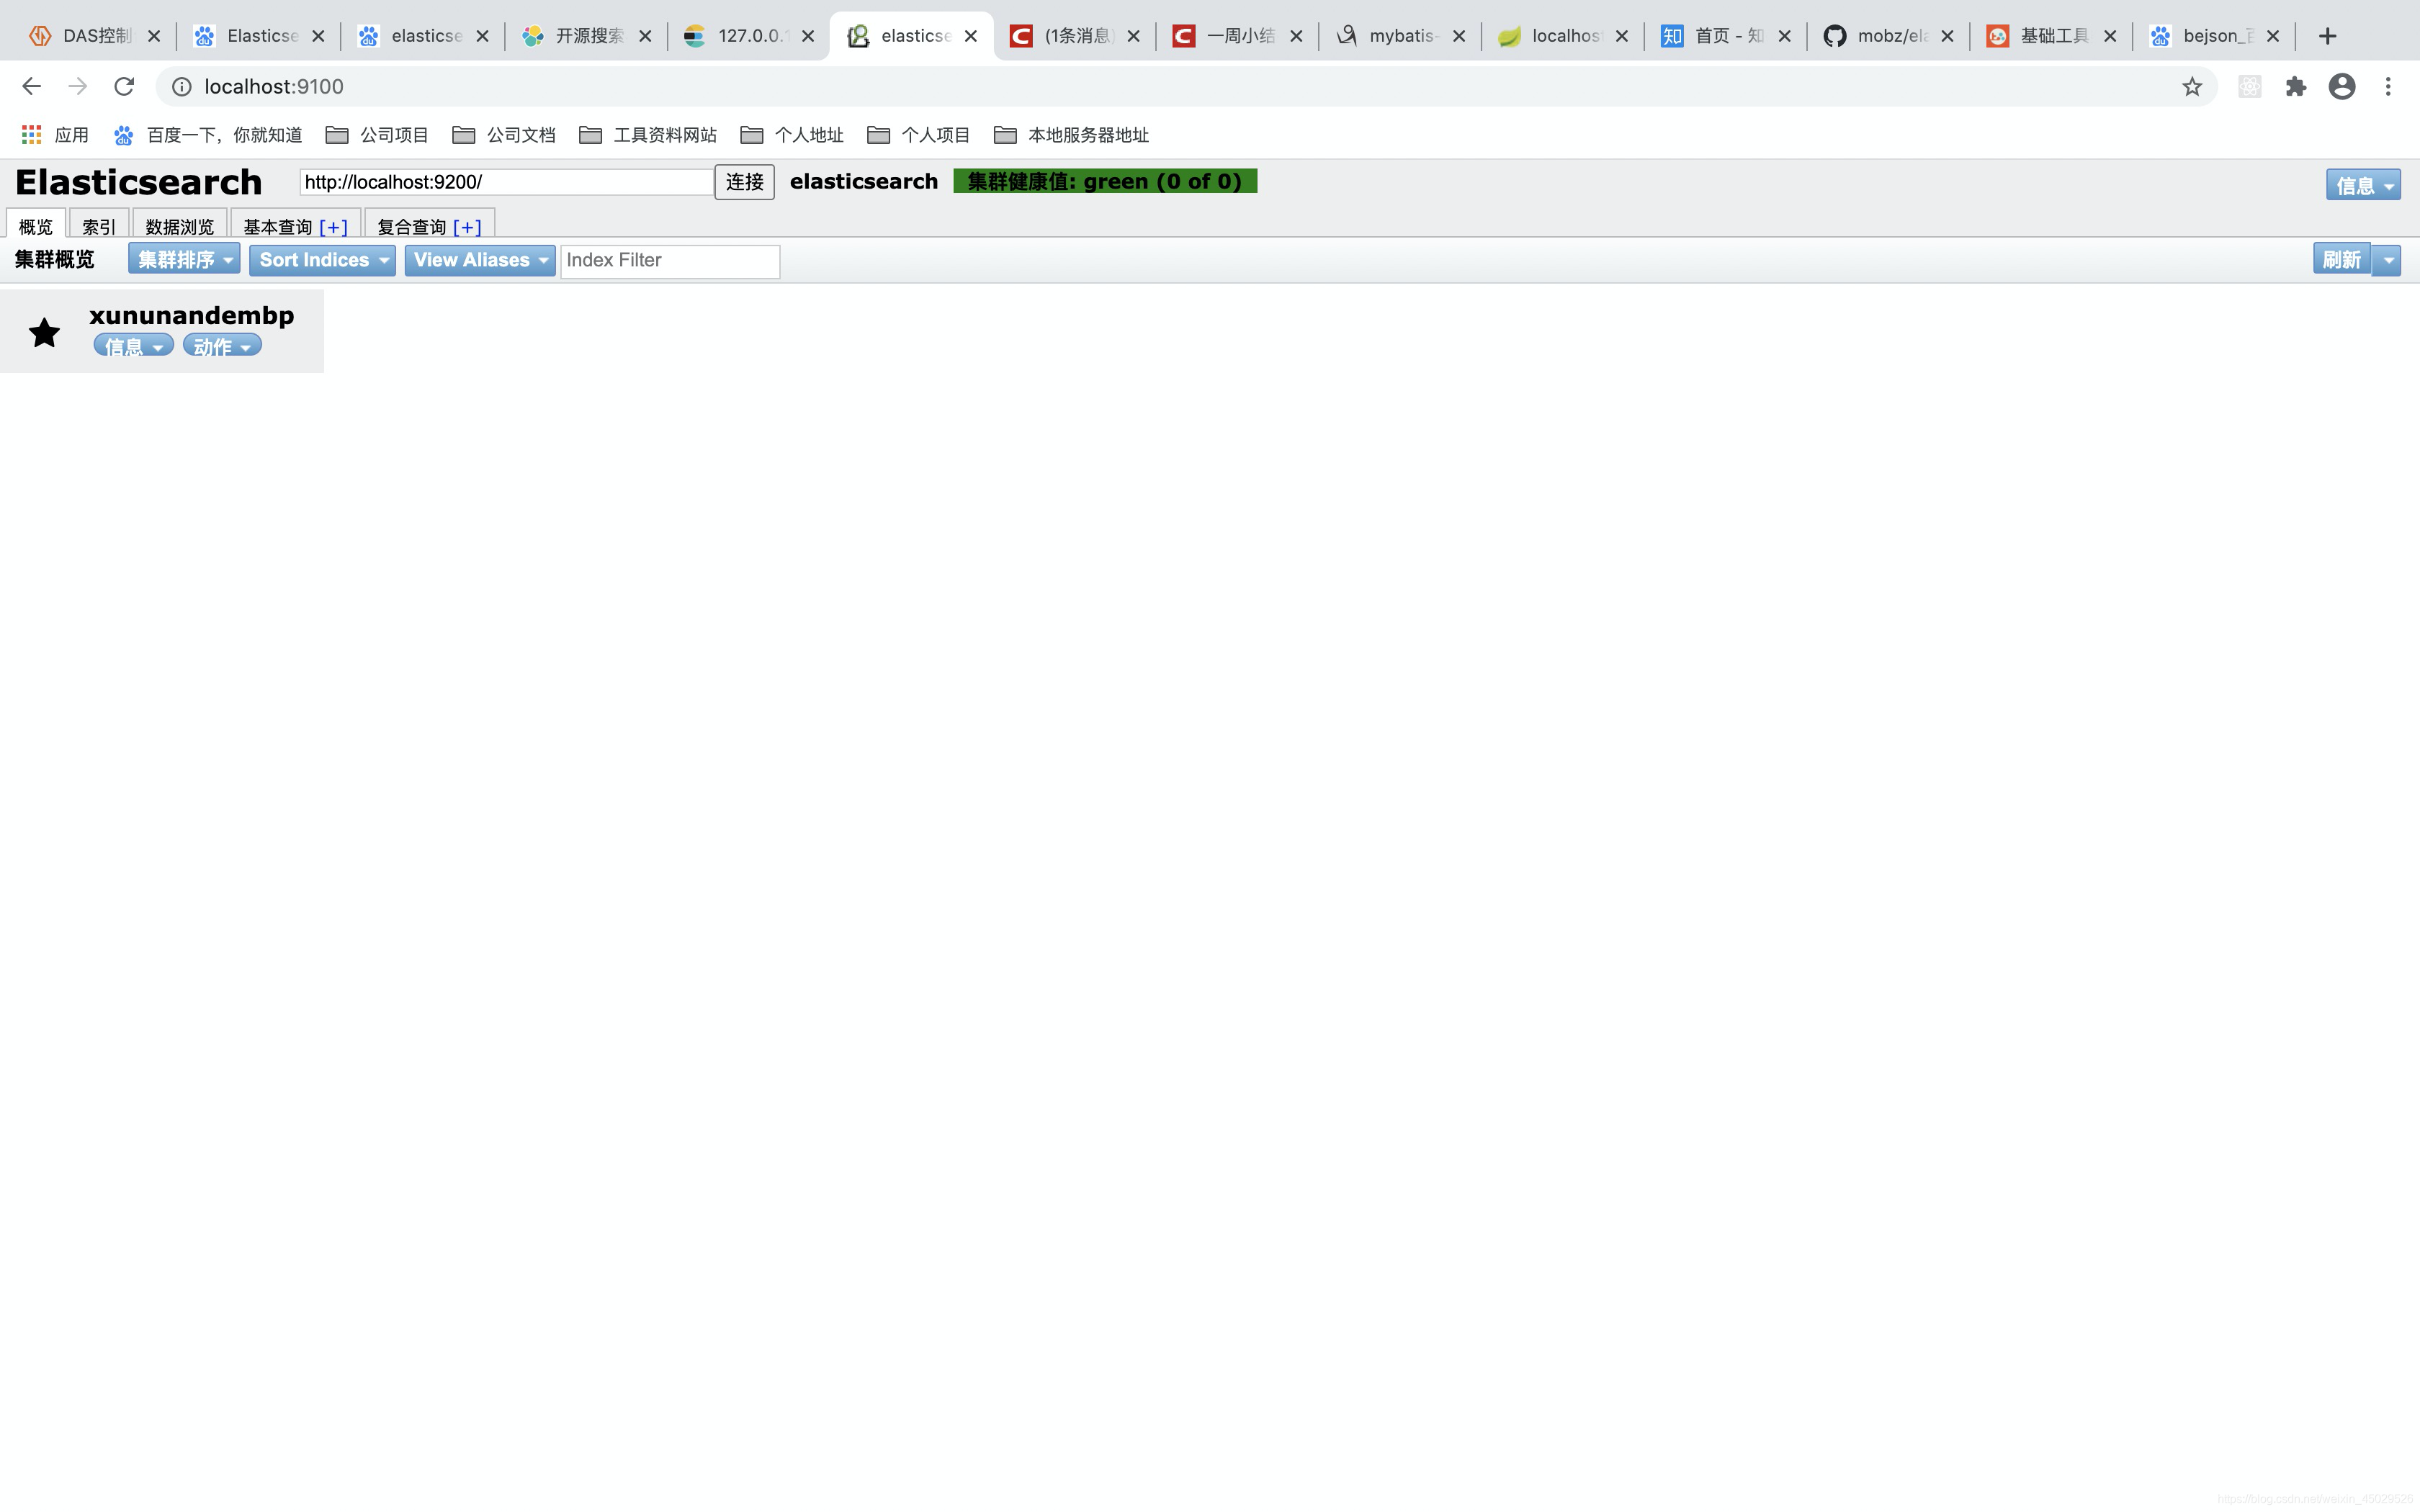Switch to the 数据浏览 tab

pos(179,227)
